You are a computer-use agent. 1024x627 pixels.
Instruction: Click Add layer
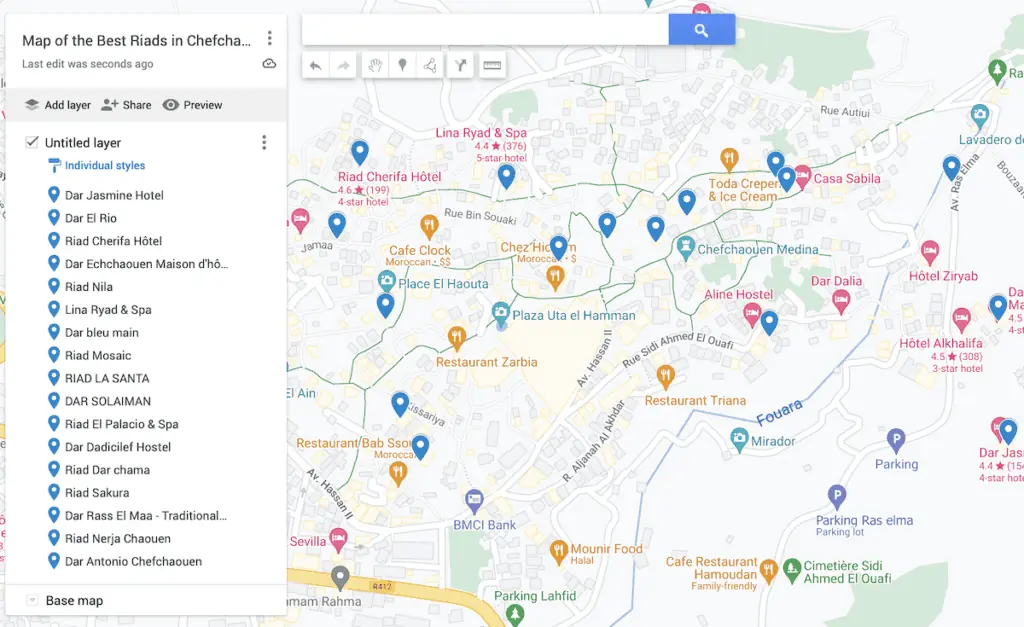[x=57, y=105]
